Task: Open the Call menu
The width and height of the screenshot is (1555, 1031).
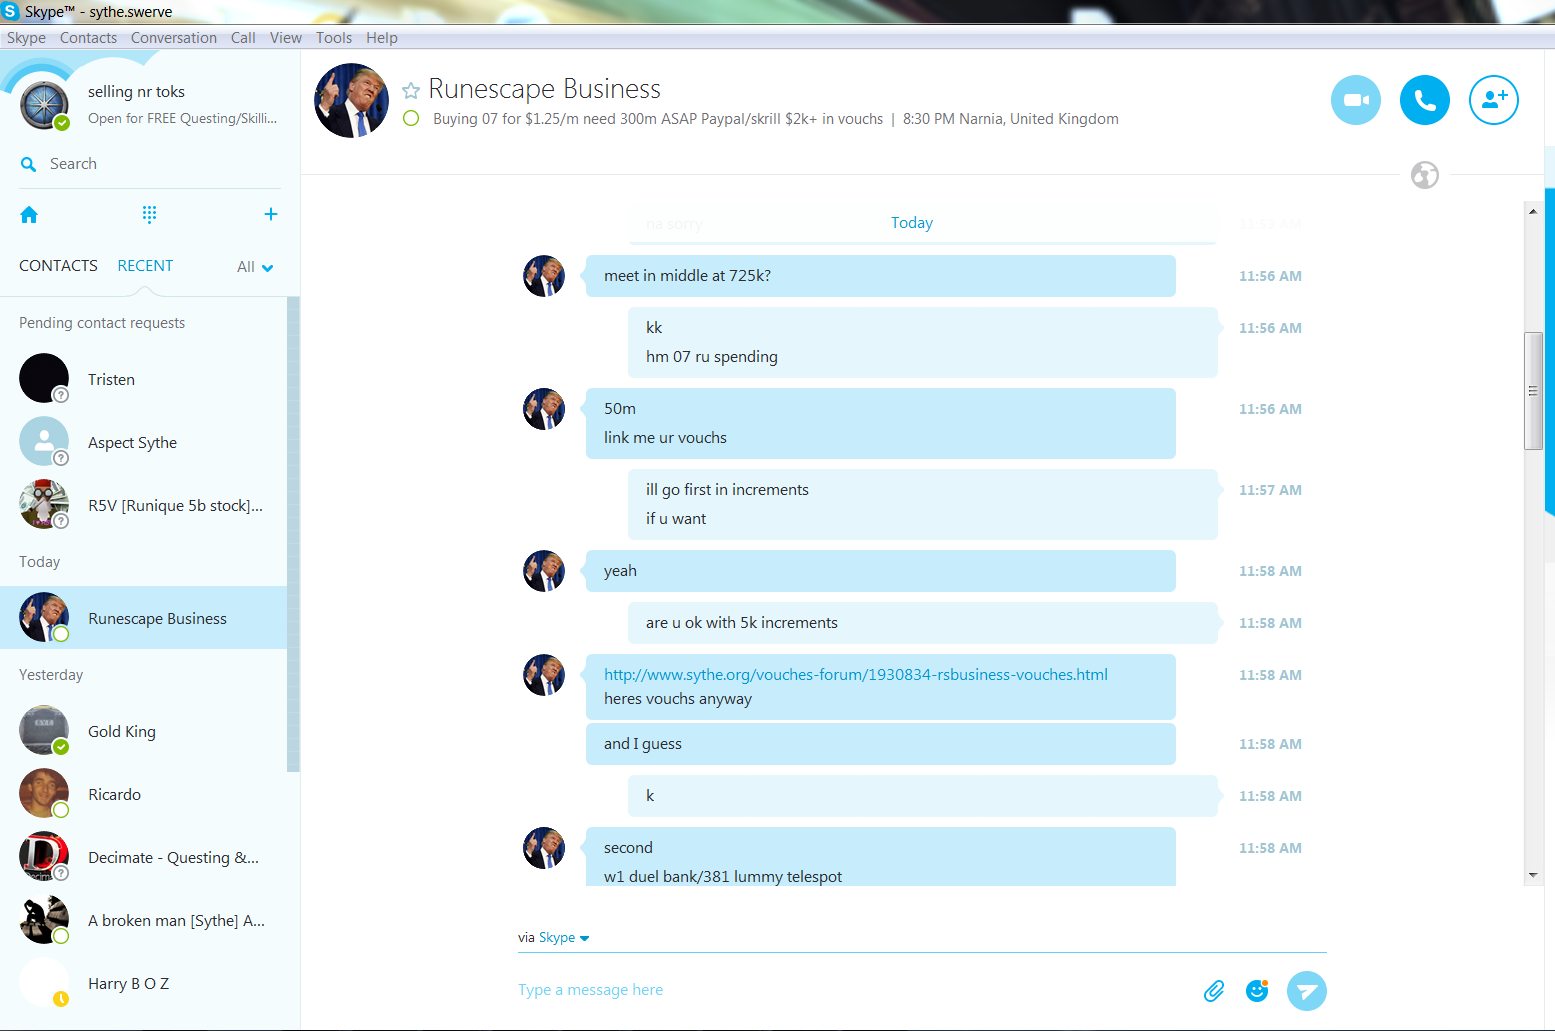Action: click(243, 38)
